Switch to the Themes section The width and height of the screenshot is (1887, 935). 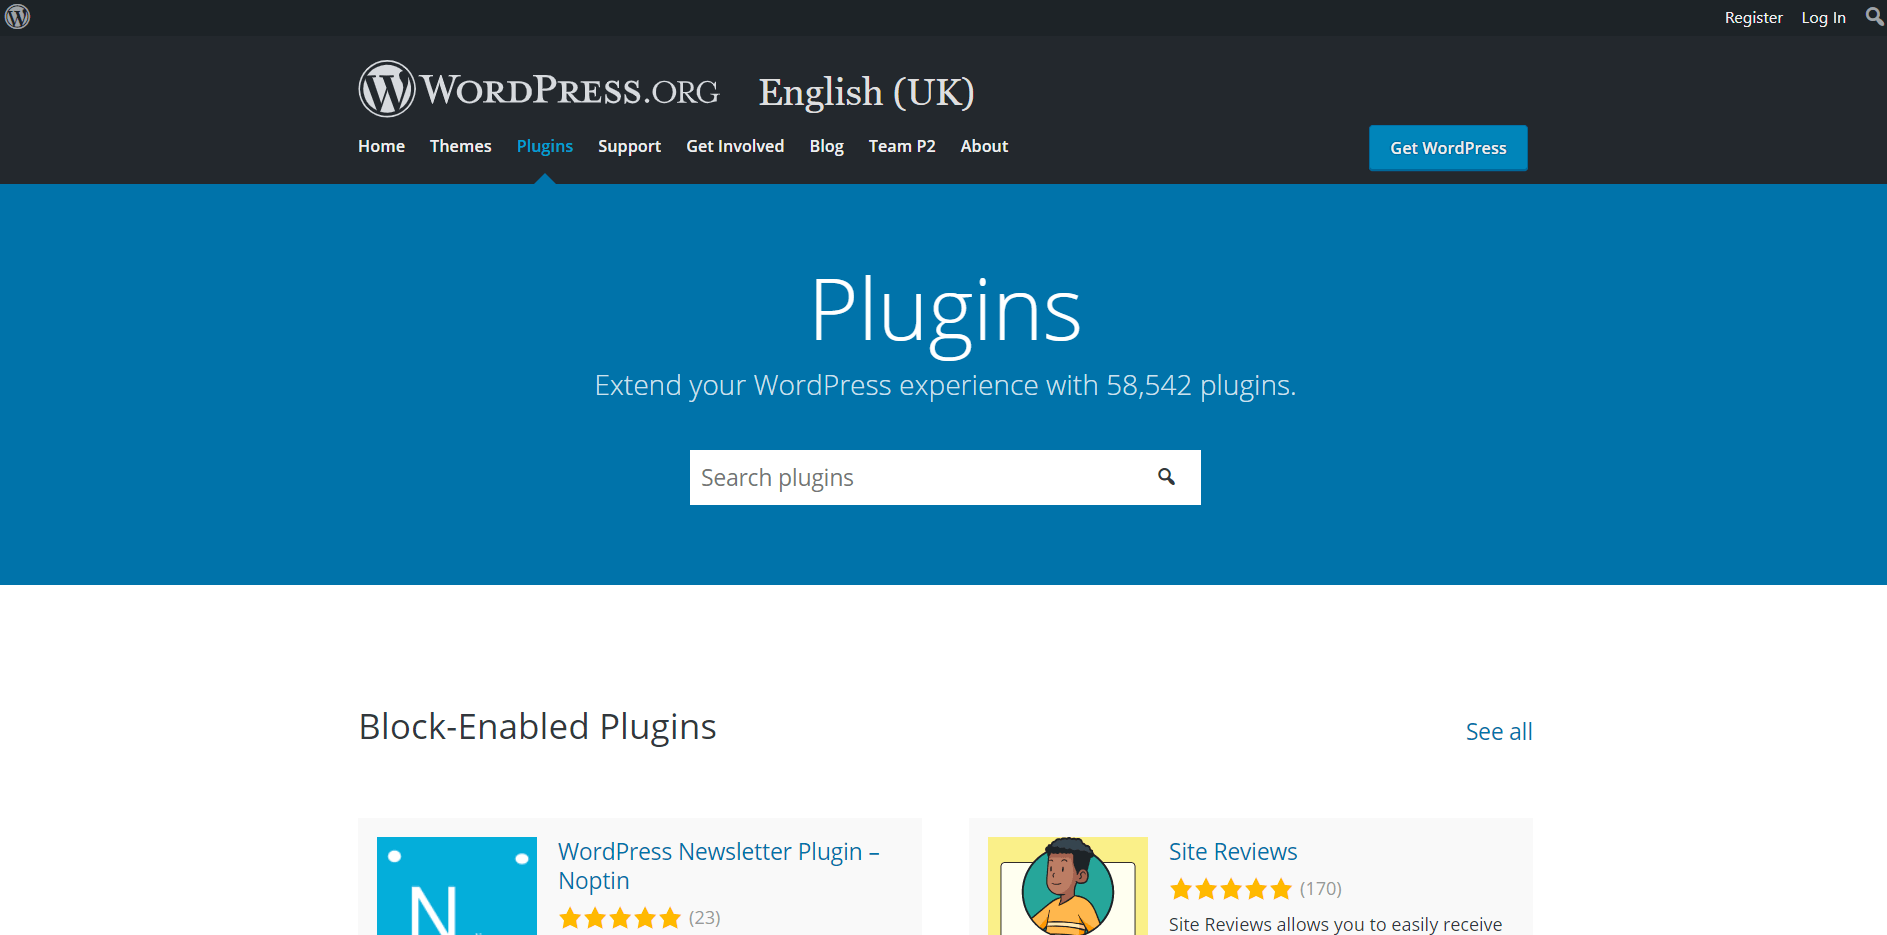pyautogui.click(x=460, y=146)
